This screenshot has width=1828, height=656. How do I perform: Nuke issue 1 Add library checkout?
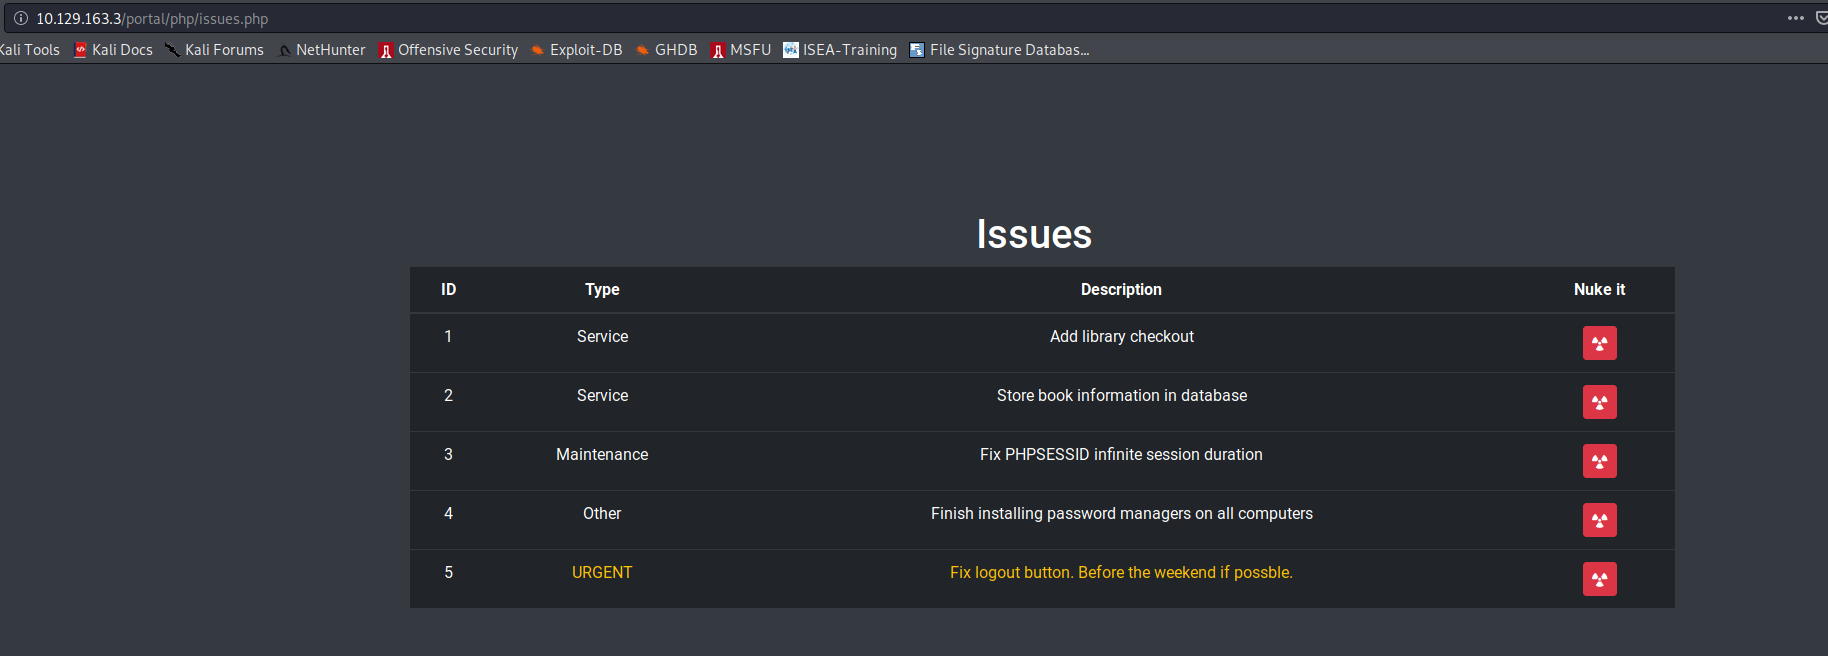pos(1599,343)
